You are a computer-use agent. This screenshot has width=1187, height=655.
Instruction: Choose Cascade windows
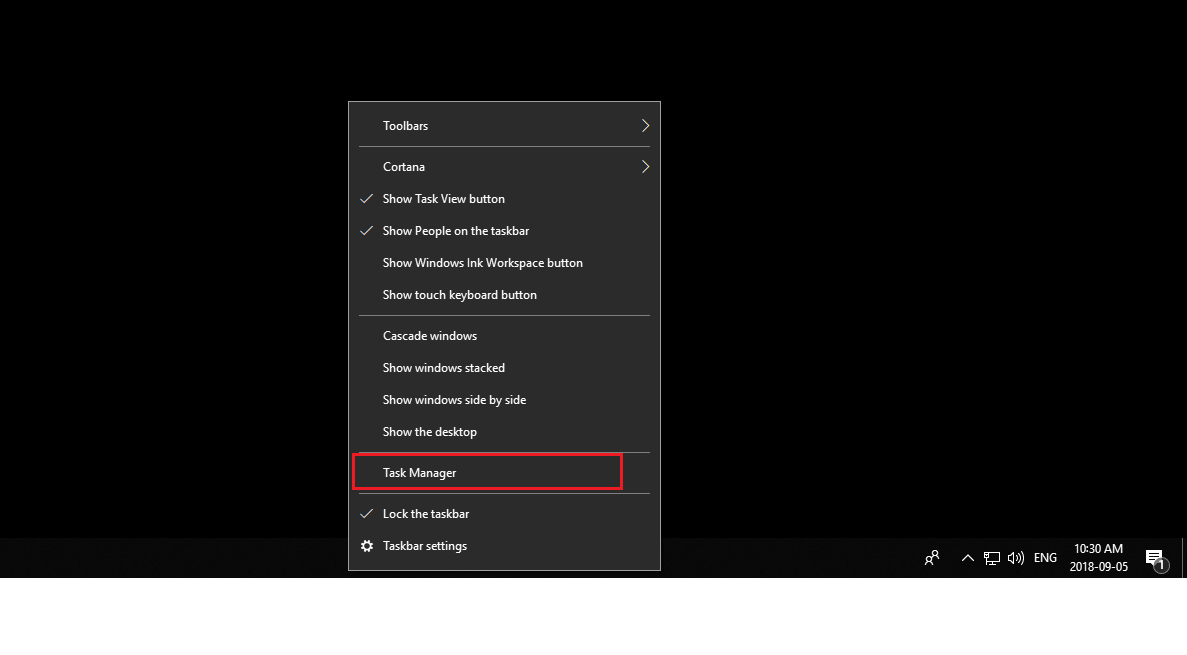pyautogui.click(x=504, y=336)
